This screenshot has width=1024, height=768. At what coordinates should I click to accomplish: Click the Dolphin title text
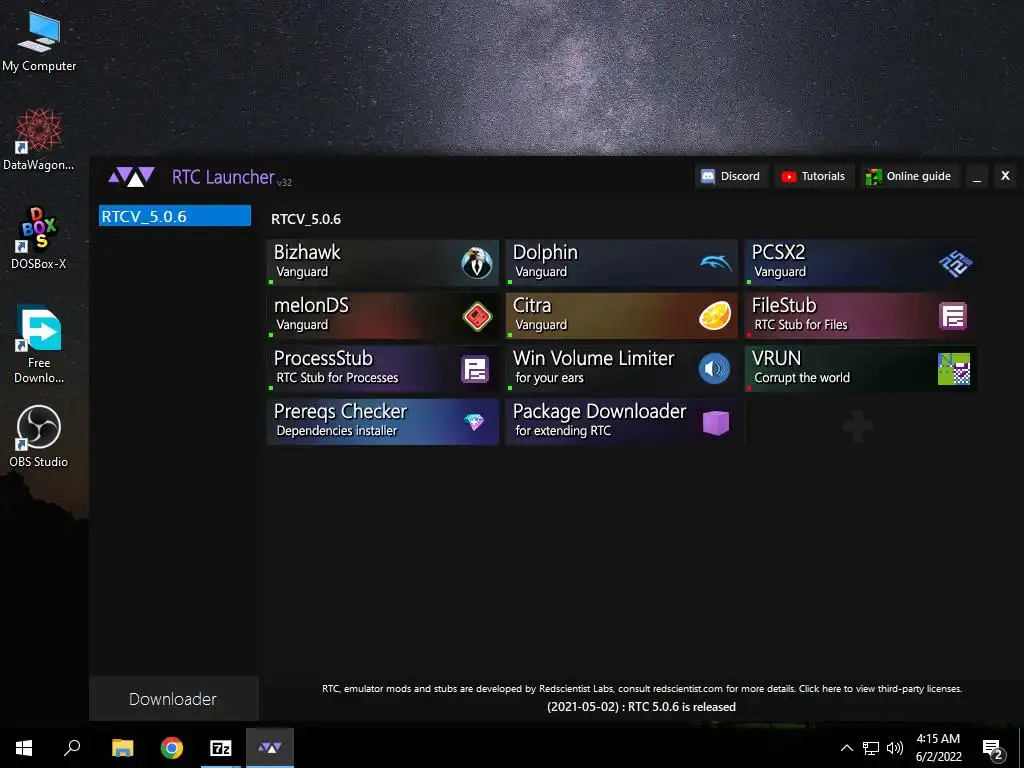click(545, 253)
